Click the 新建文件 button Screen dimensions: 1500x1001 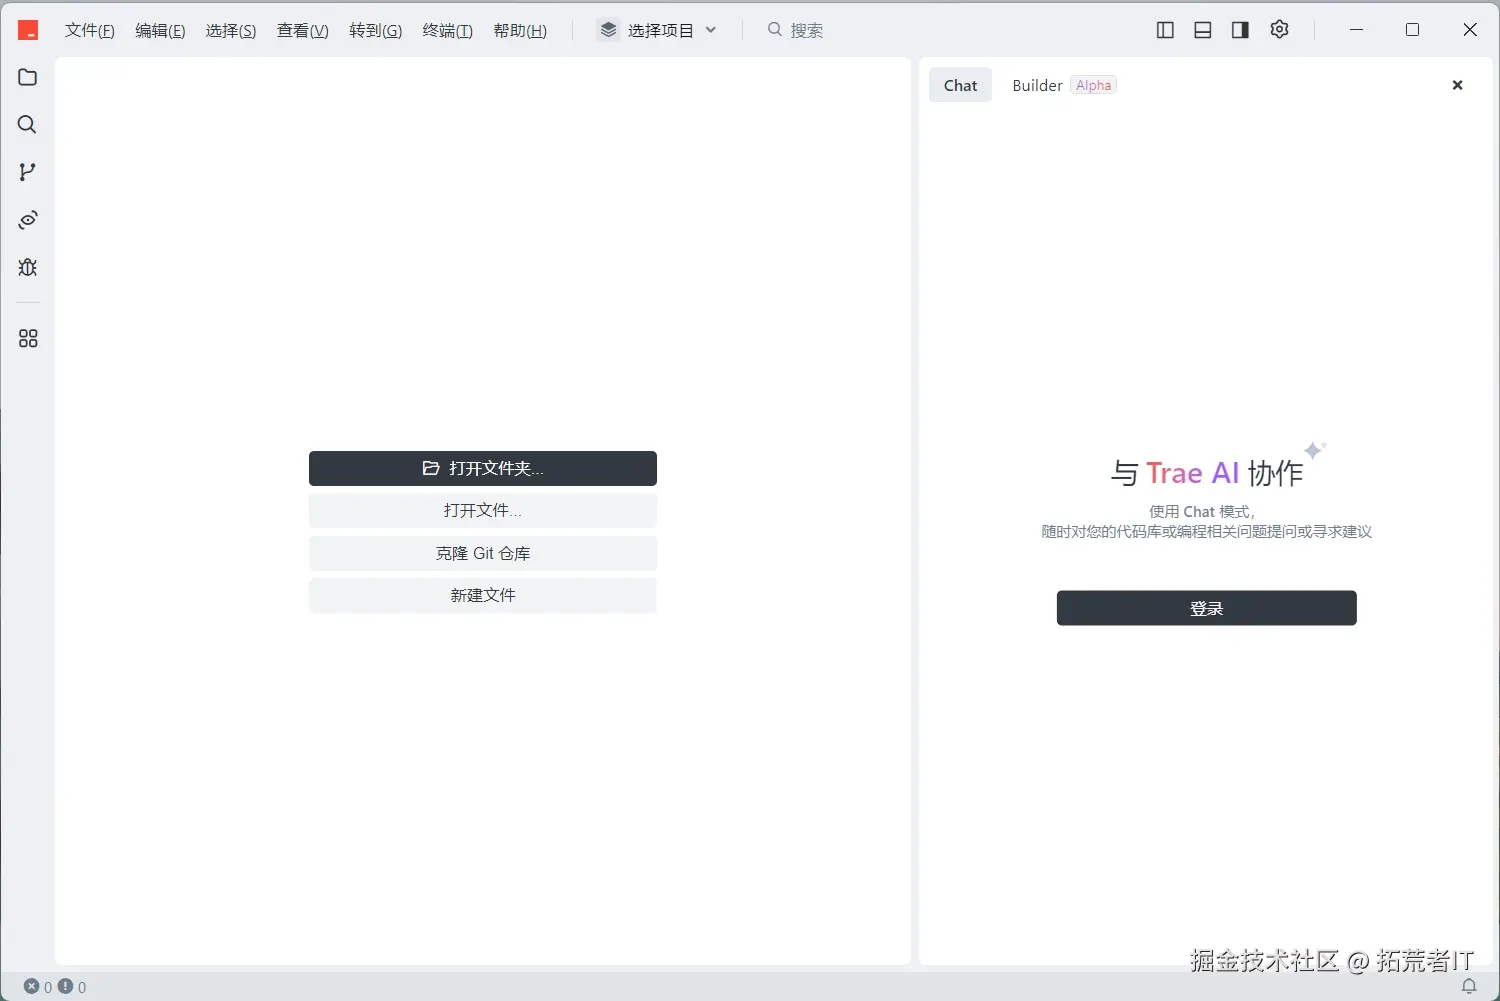tap(483, 596)
